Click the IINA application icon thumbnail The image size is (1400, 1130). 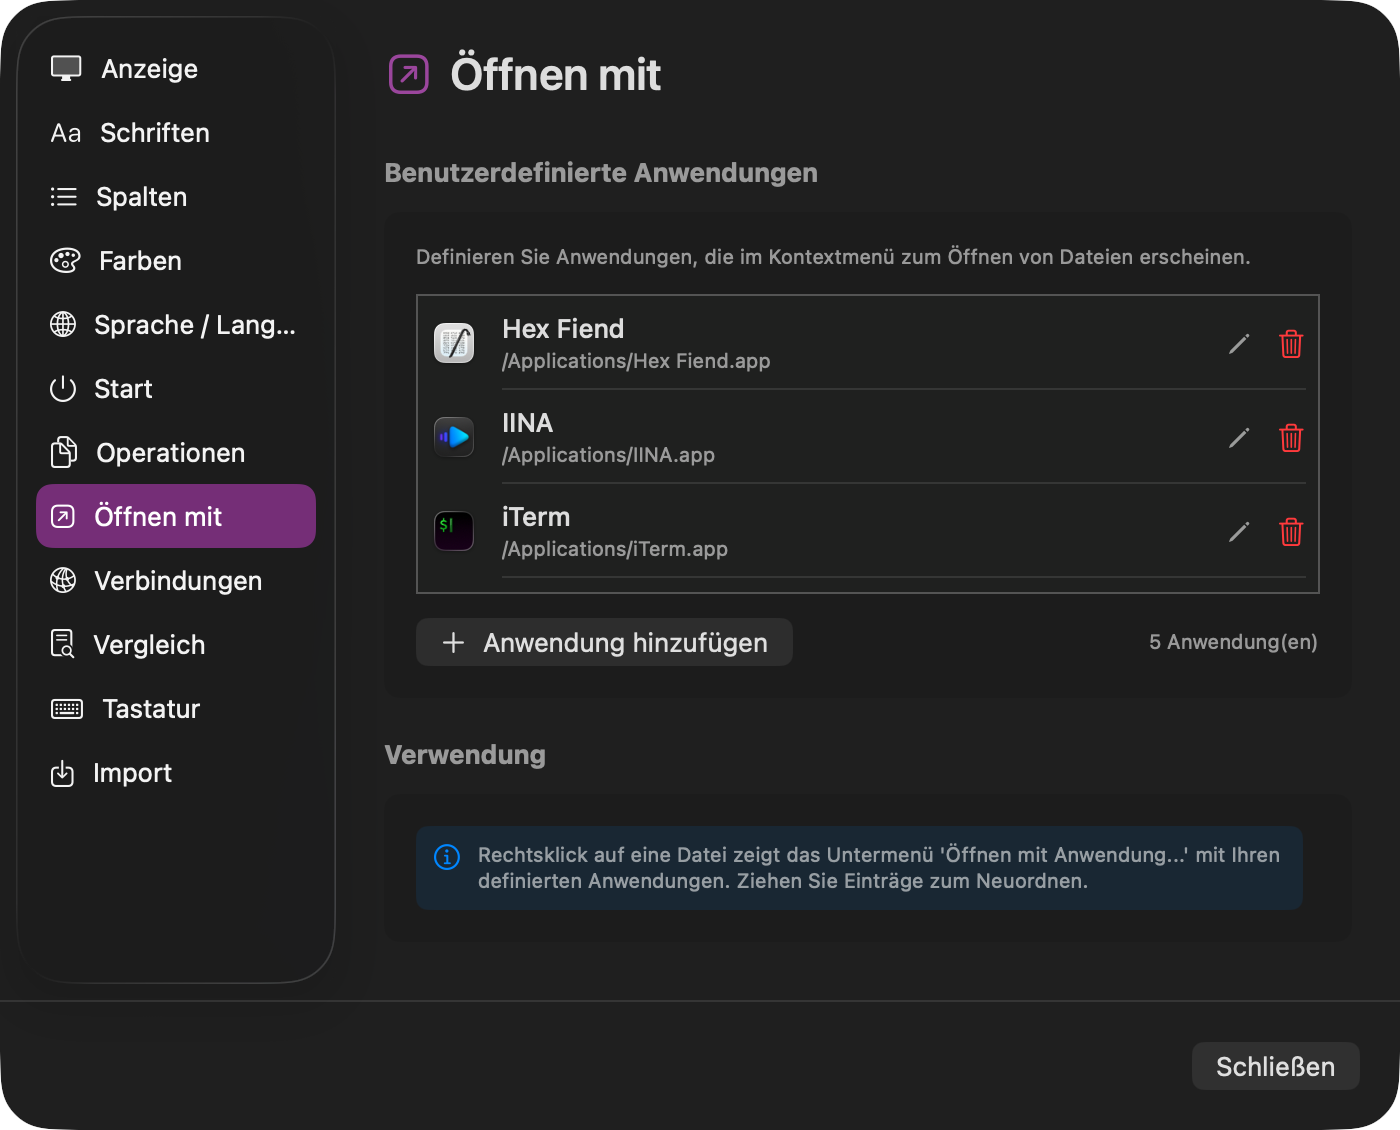pos(453,437)
